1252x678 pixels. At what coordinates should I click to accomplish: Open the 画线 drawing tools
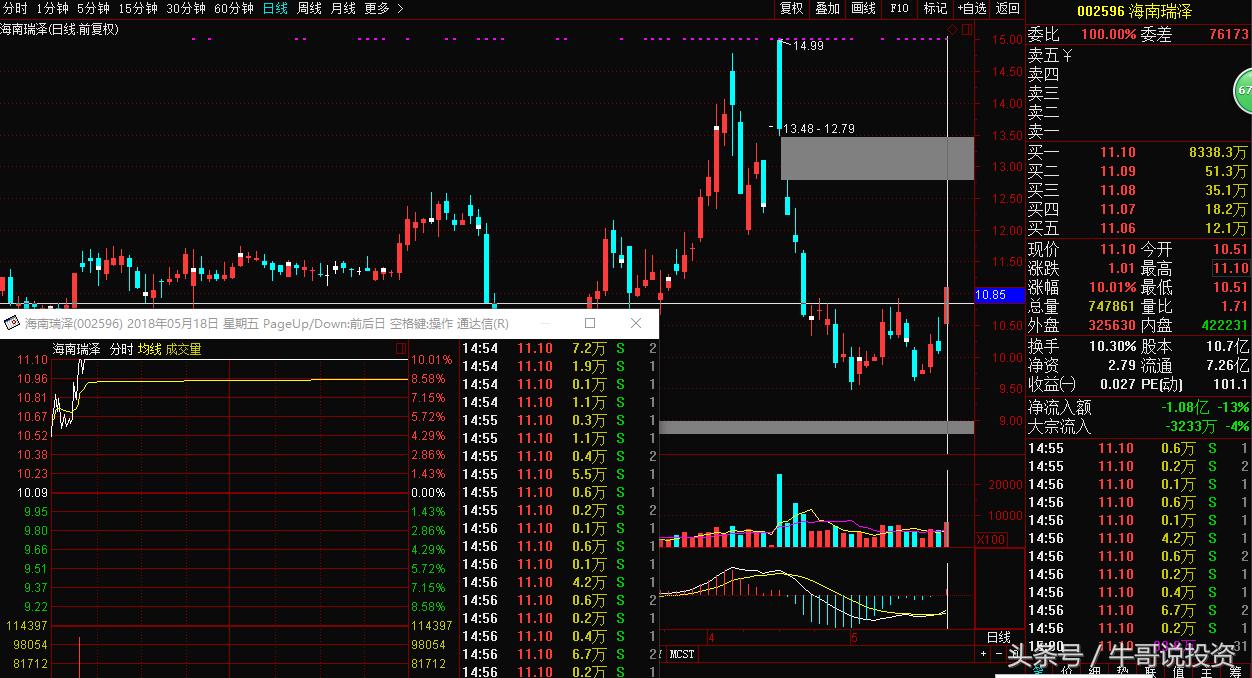863,8
